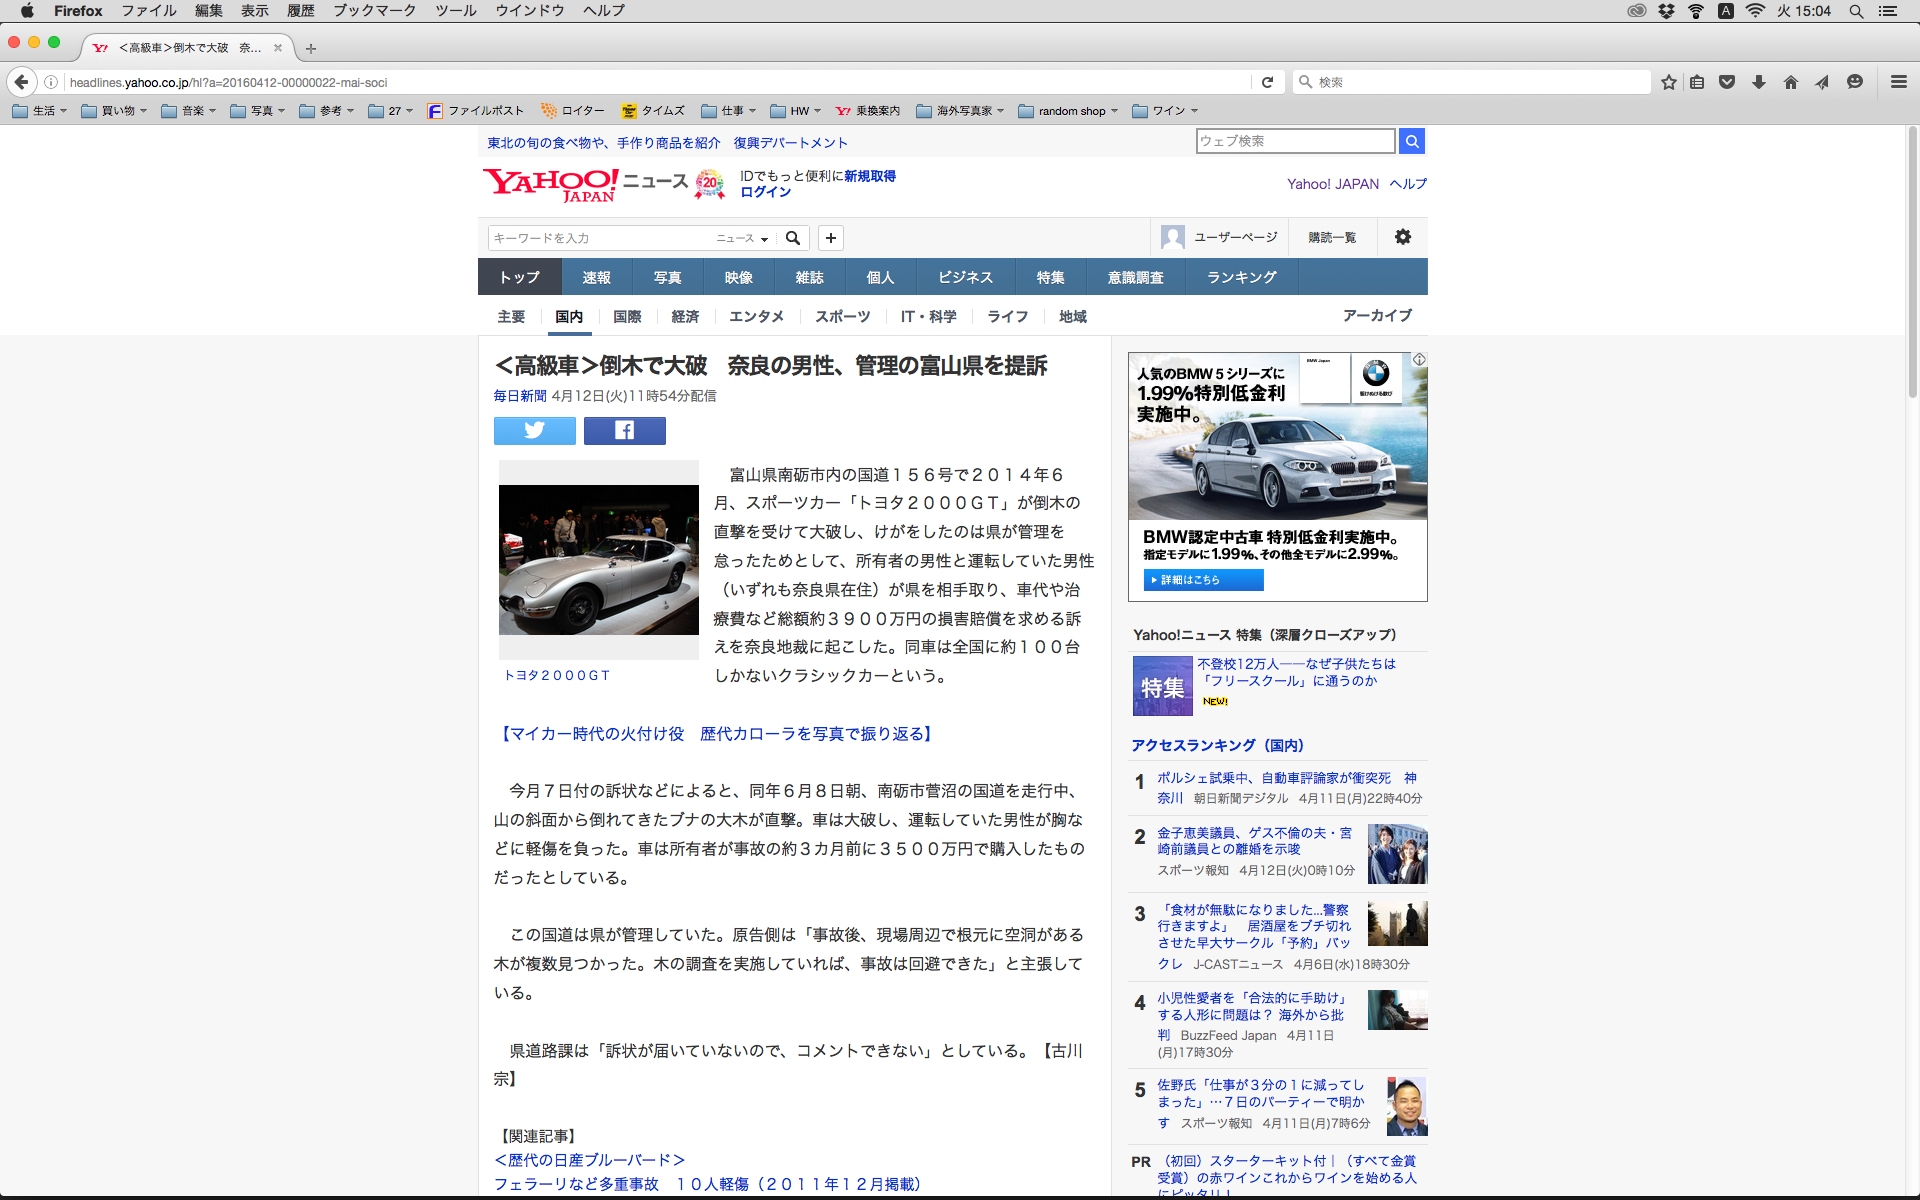Bookmark this page with the star icon
Image resolution: width=1920 pixels, height=1200 pixels.
click(1668, 82)
